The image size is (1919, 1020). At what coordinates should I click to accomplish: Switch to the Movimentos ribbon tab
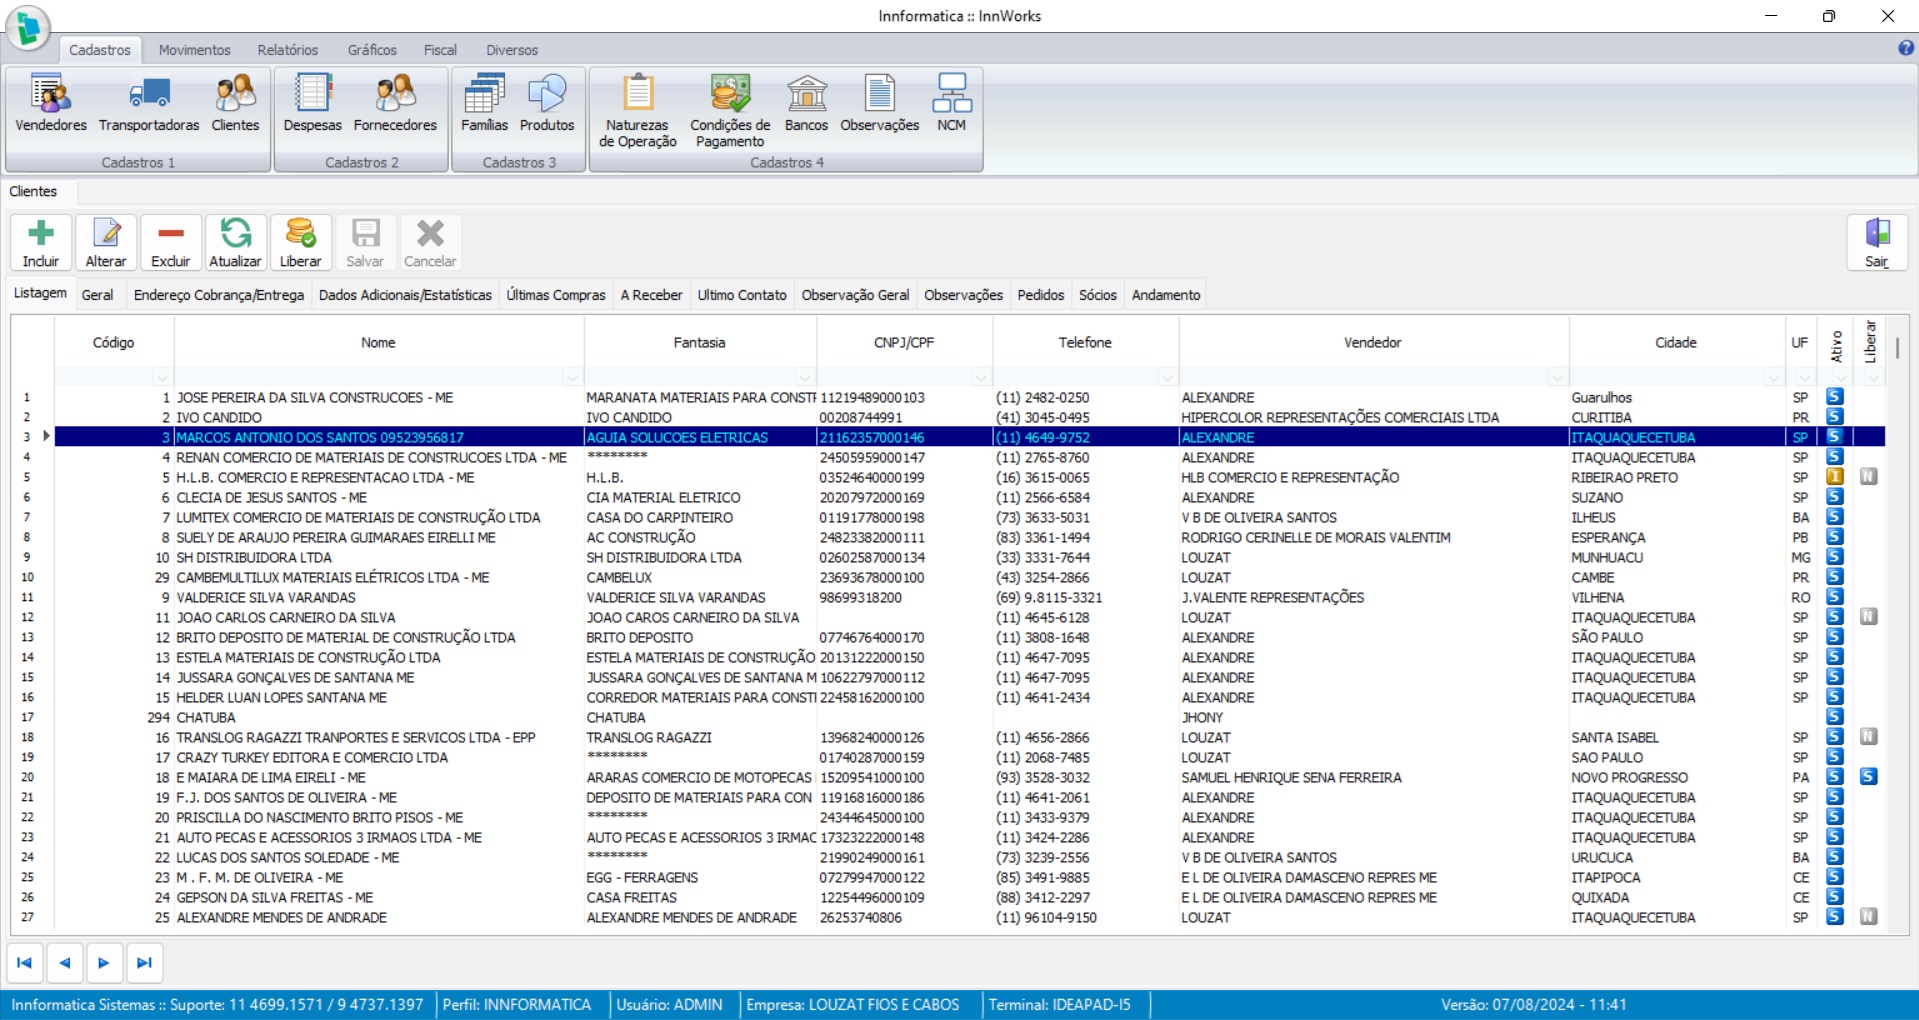click(194, 50)
